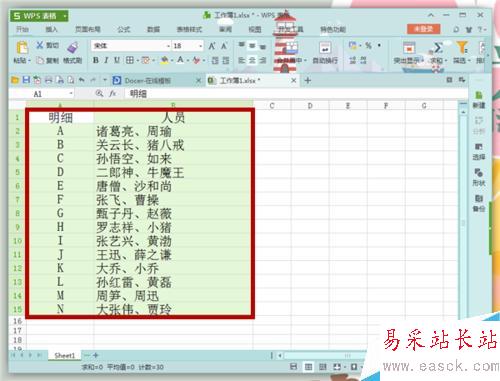Add a new document tab with plus
500x381 pixels.
click(x=308, y=80)
